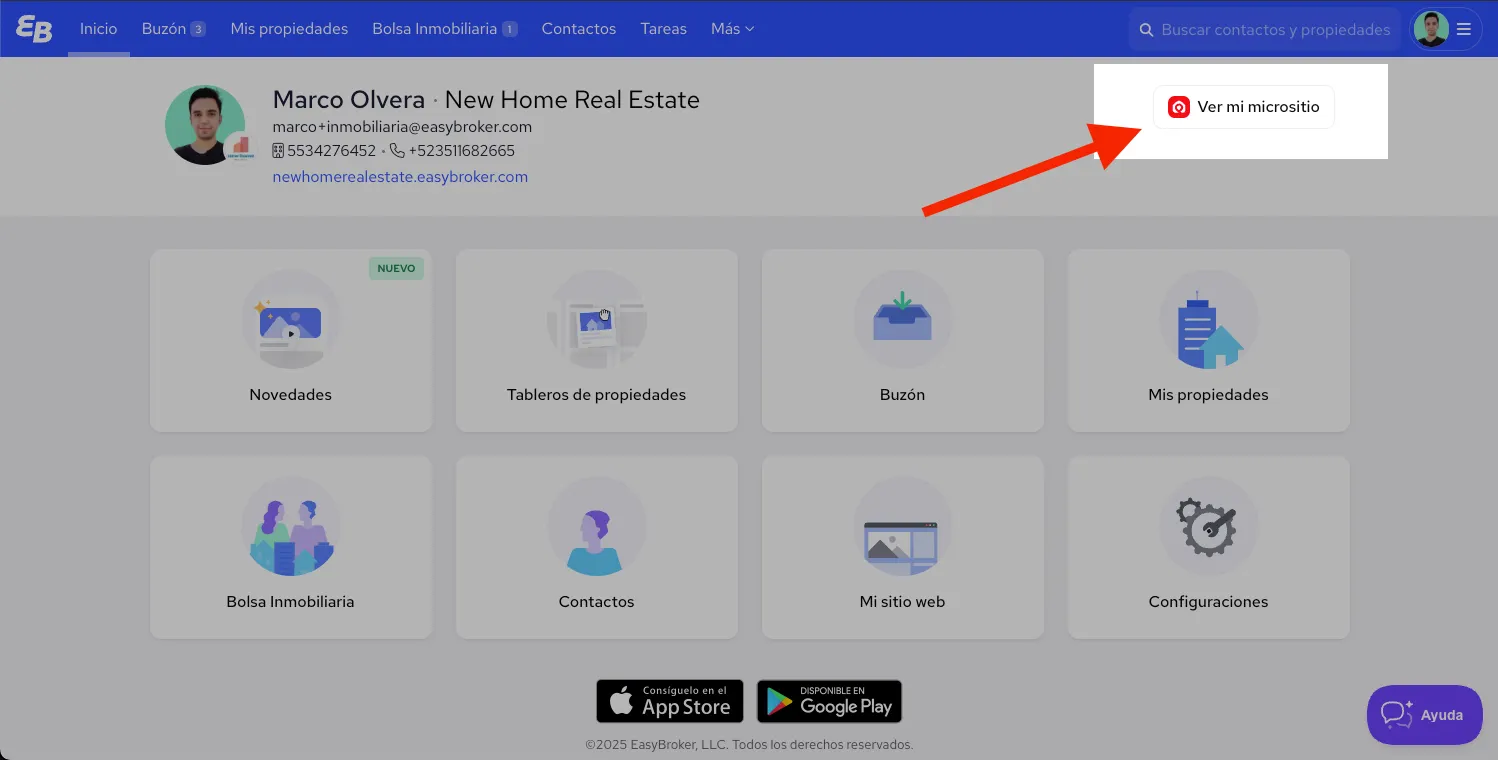1498x760 pixels.
Task: Click the Buzón inbox tray icon
Action: (x=903, y=321)
